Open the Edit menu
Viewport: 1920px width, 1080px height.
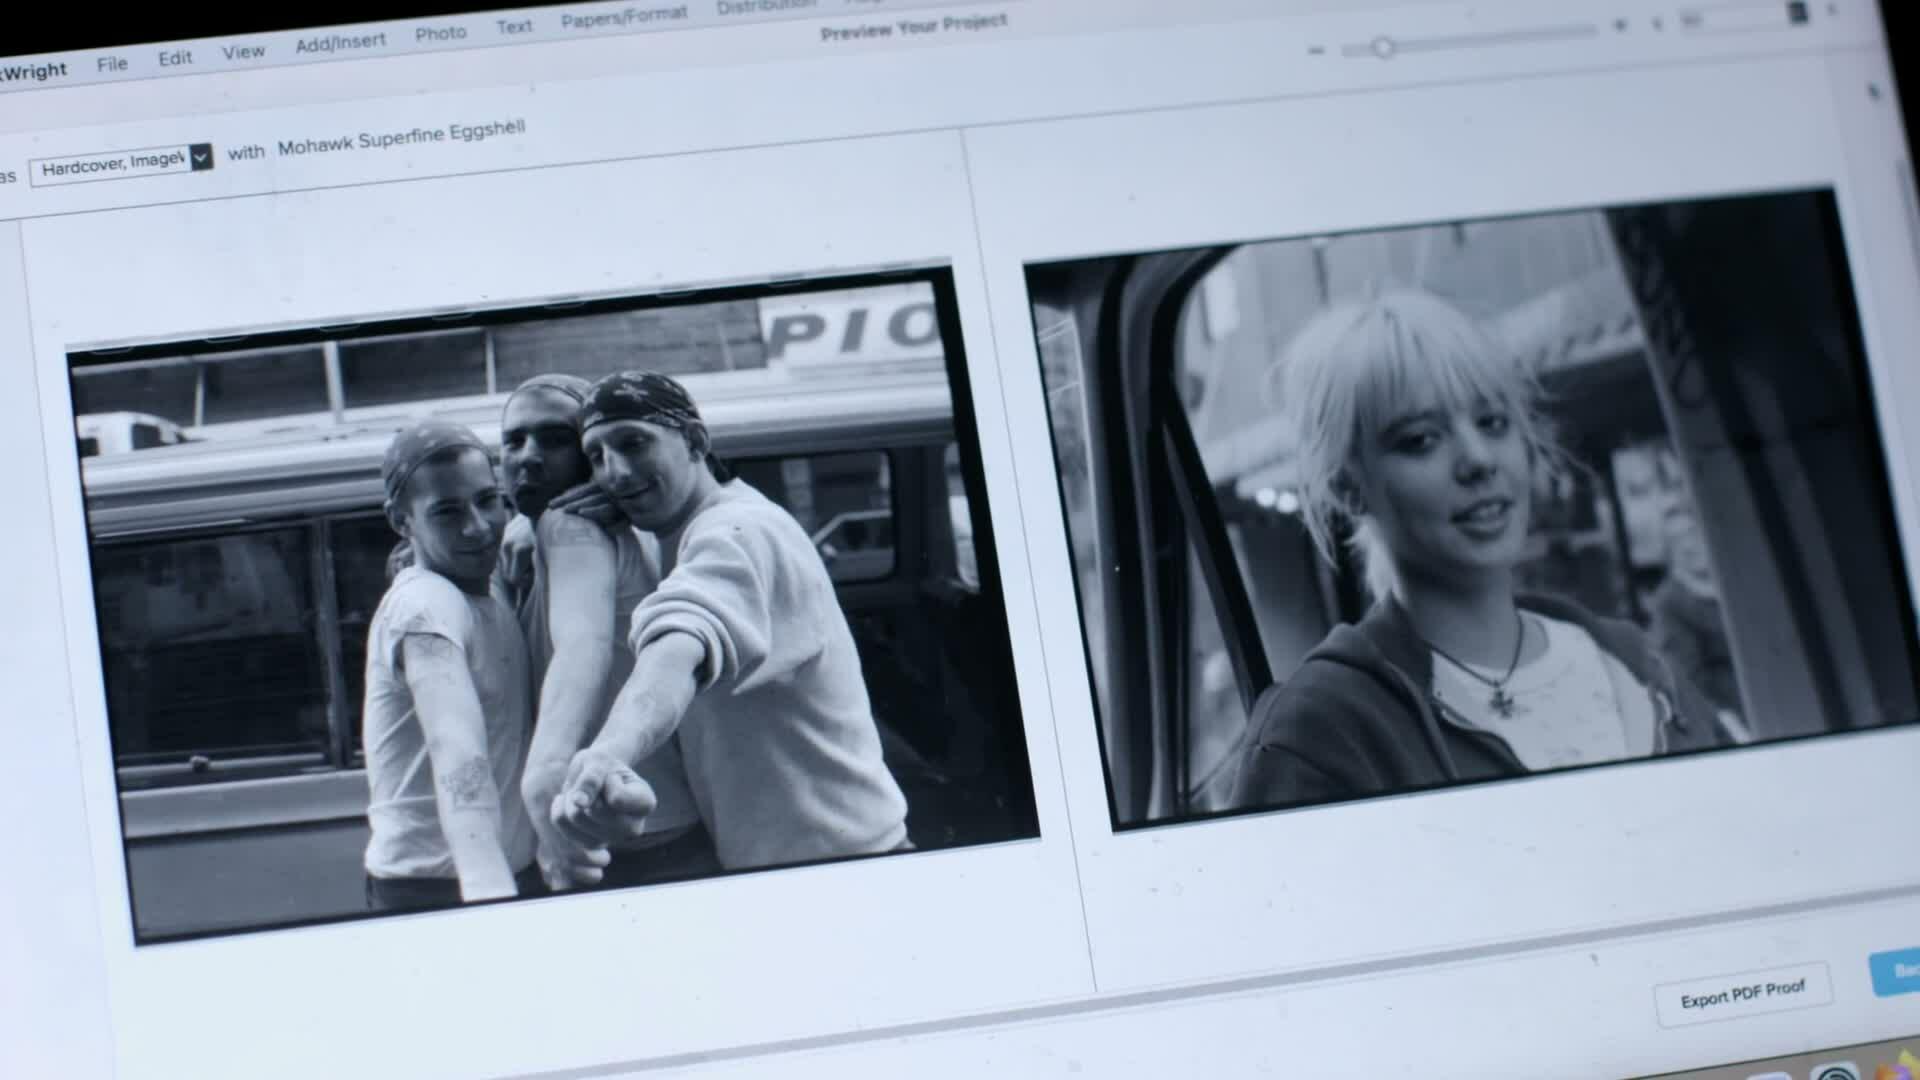click(x=175, y=58)
